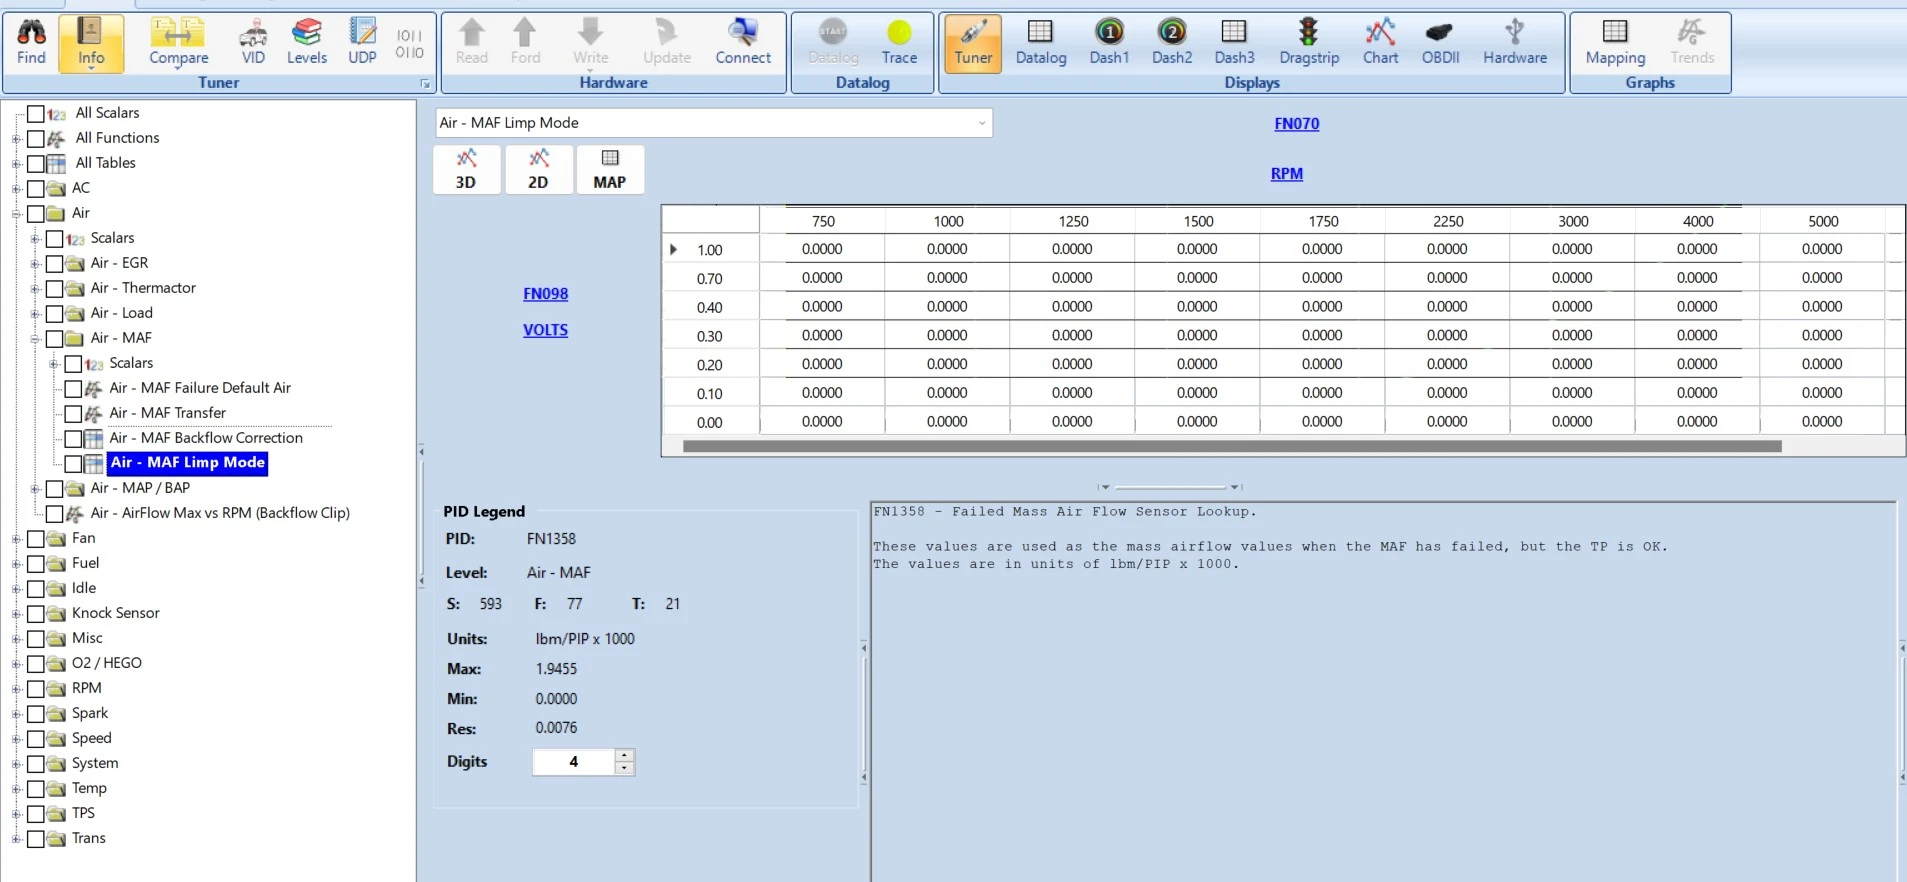Expand the Fan tree node
Screen dimensions: 1907x882
pos(16,539)
